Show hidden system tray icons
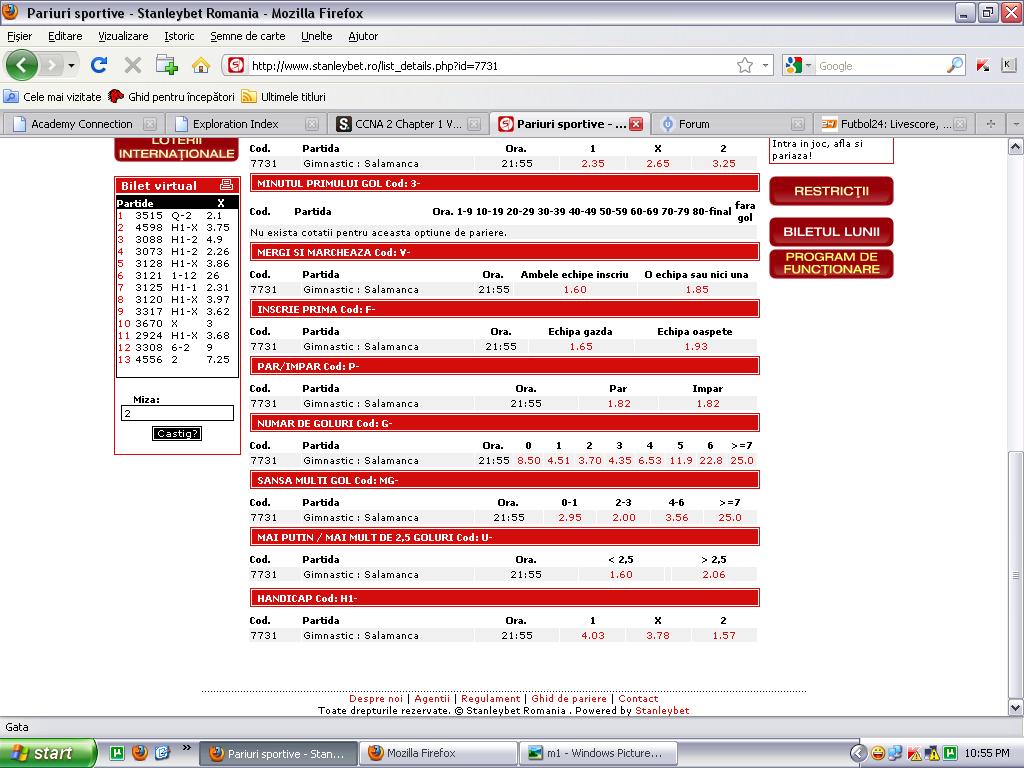The width and height of the screenshot is (1024, 768). [858, 753]
